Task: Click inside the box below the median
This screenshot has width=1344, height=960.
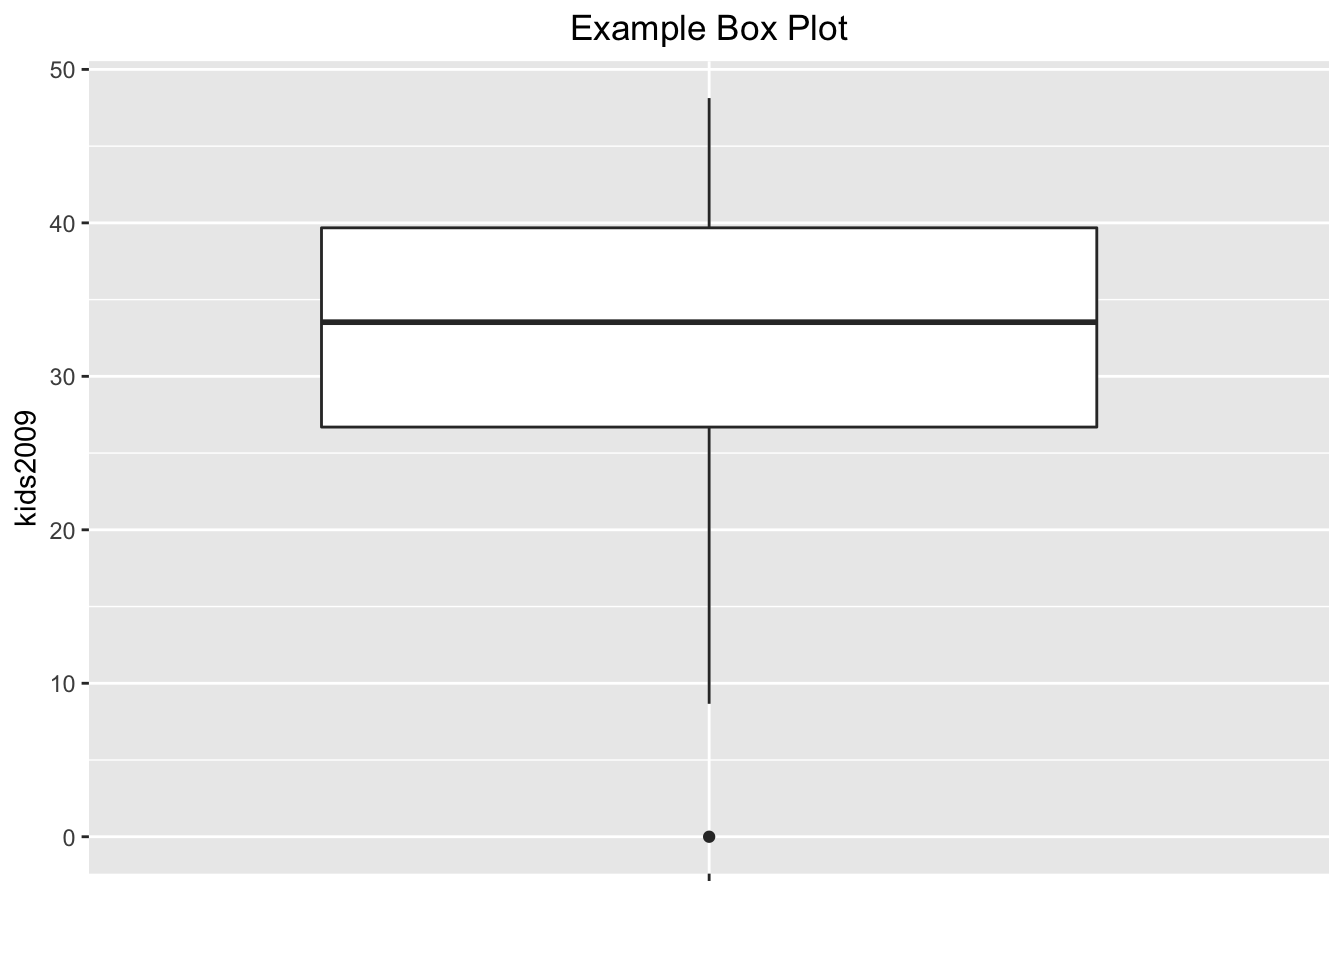Action: tap(709, 375)
